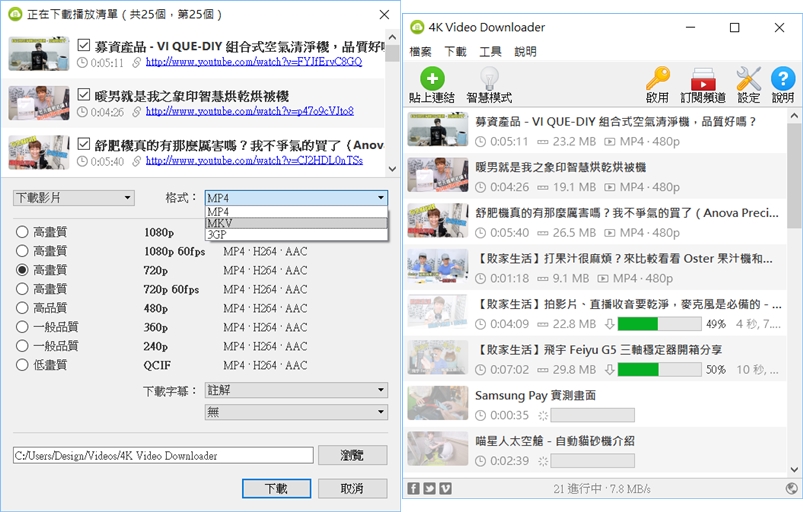
Task: Click the loading spinner in the 0:02:39 row
Action: [543, 461]
